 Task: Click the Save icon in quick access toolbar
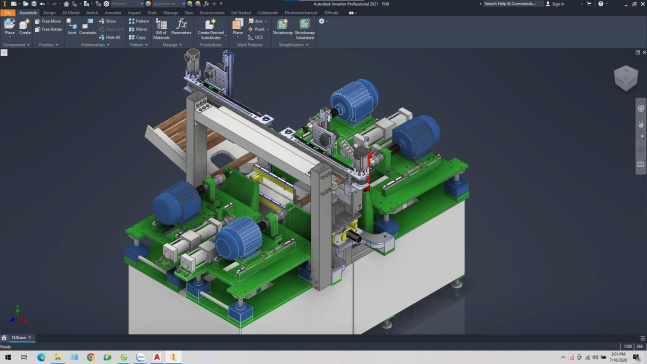[x=34, y=4]
